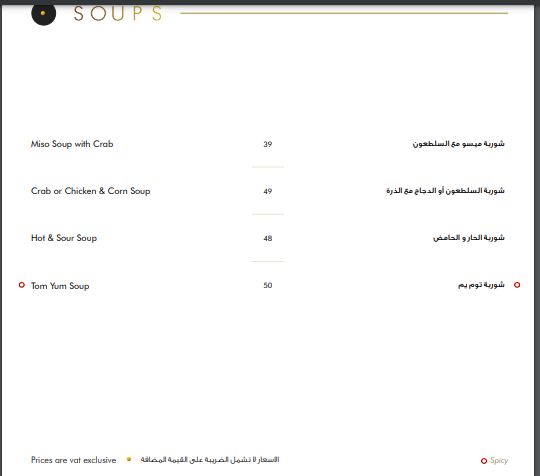Select the SOUPS section heading

point(118,14)
